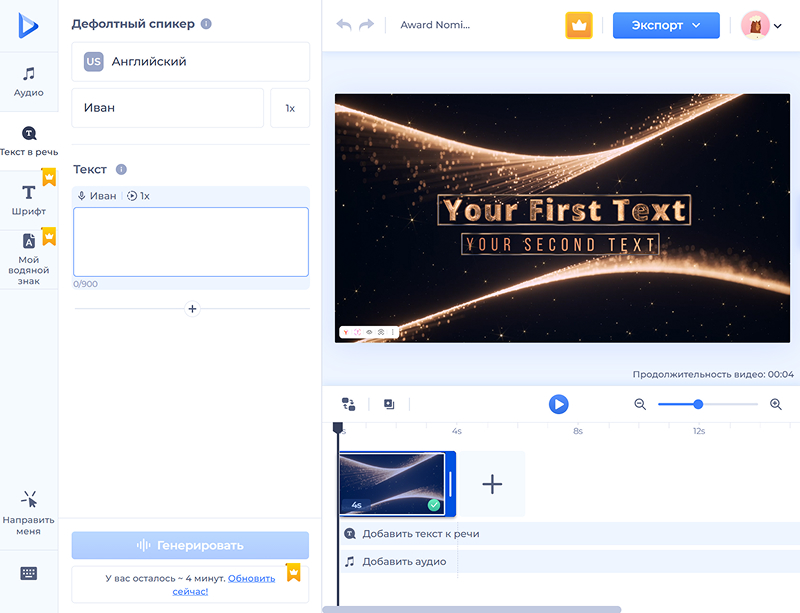Expand the user avatar menu
The image size is (800, 613).
click(x=762, y=26)
